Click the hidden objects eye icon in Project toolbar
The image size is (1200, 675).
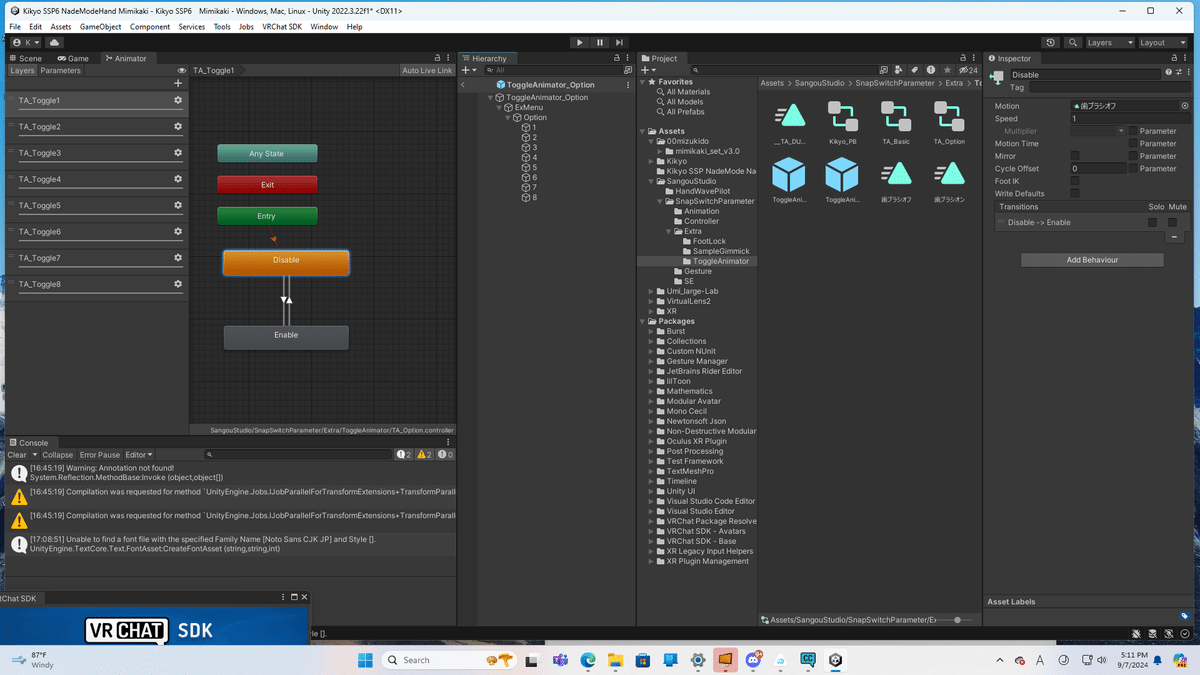point(964,70)
